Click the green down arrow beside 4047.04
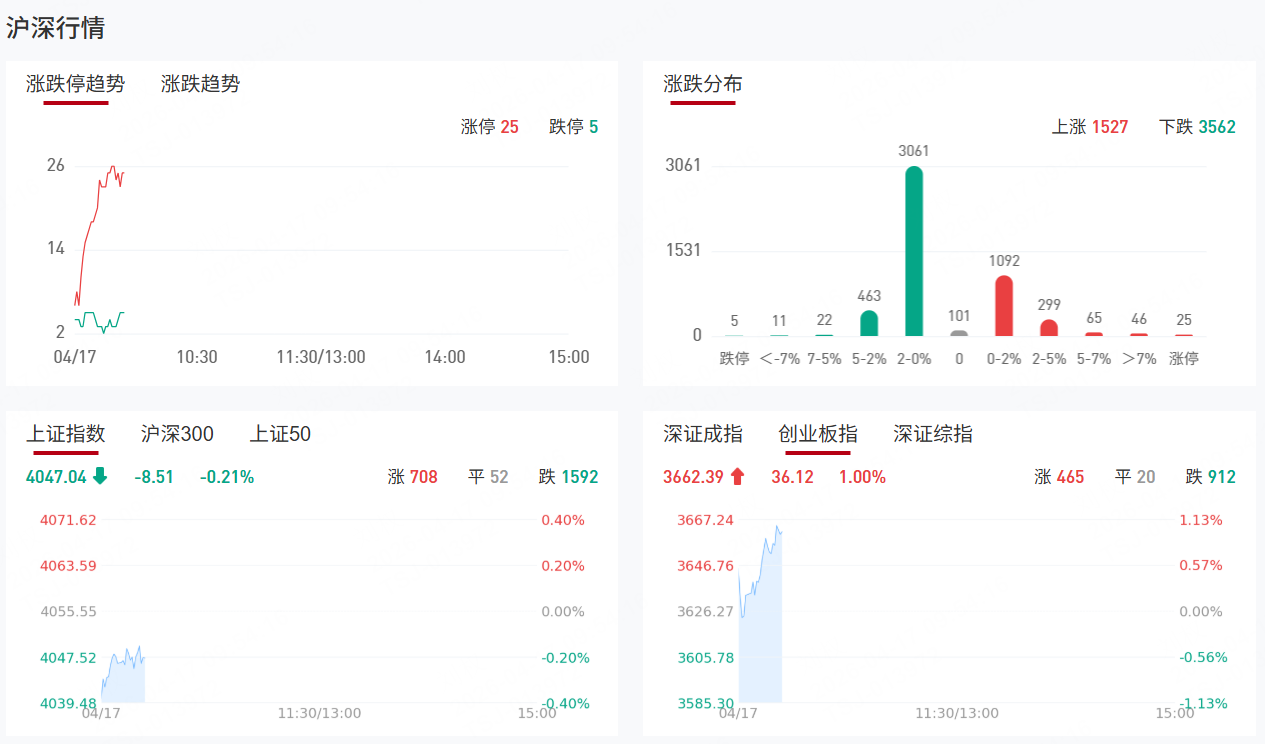 pyautogui.click(x=100, y=477)
